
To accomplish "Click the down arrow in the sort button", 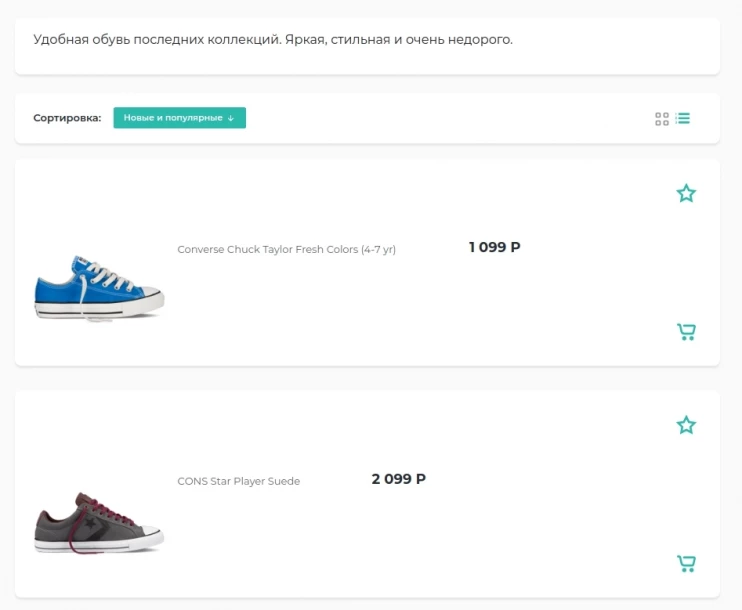I will click(231, 118).
